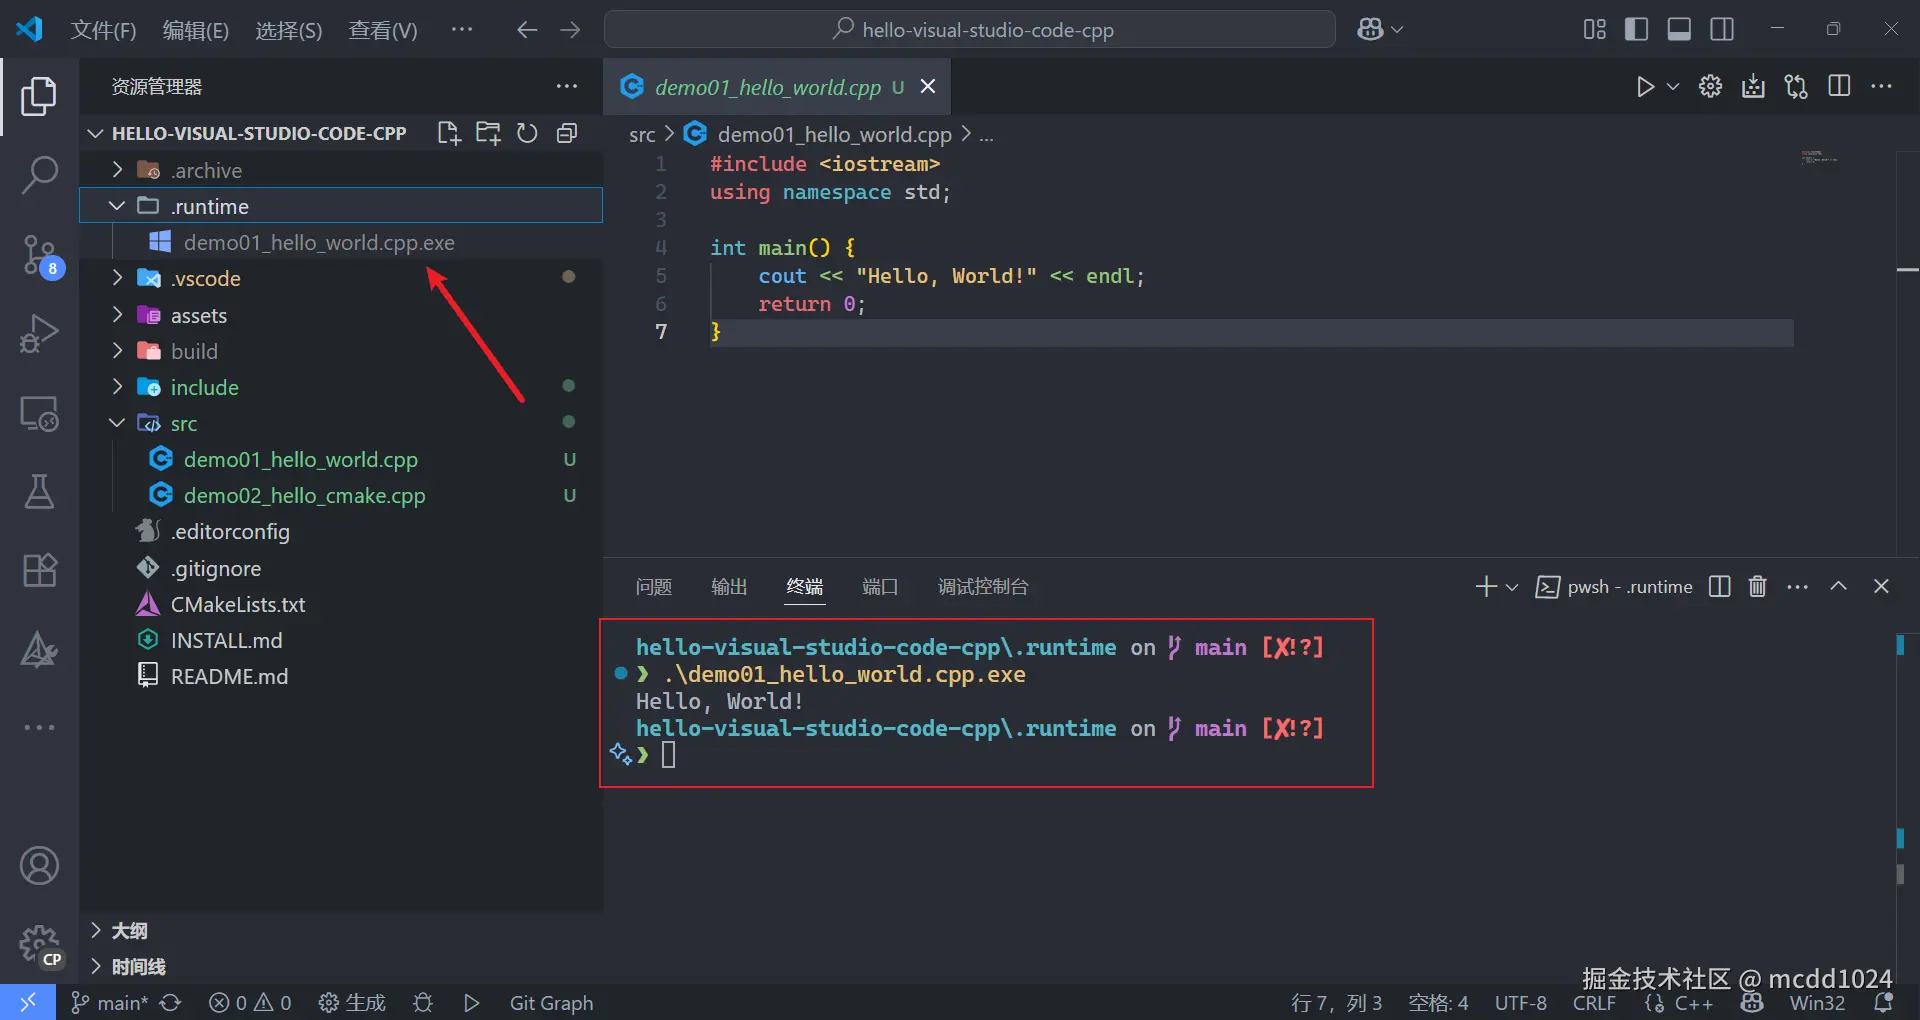Open Git Graph from the status bar
This screenshot has width=1920, height=1020.
[551, 1002]
